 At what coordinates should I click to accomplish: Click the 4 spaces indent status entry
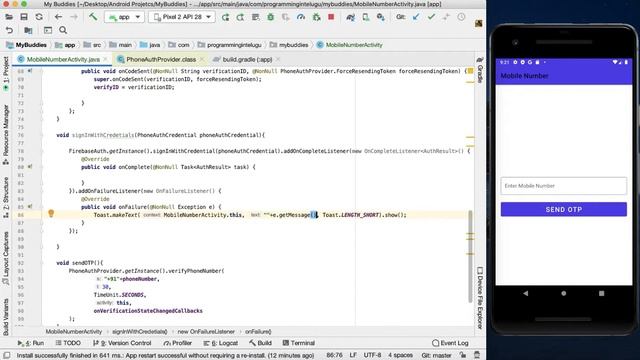tap(400, 356)
